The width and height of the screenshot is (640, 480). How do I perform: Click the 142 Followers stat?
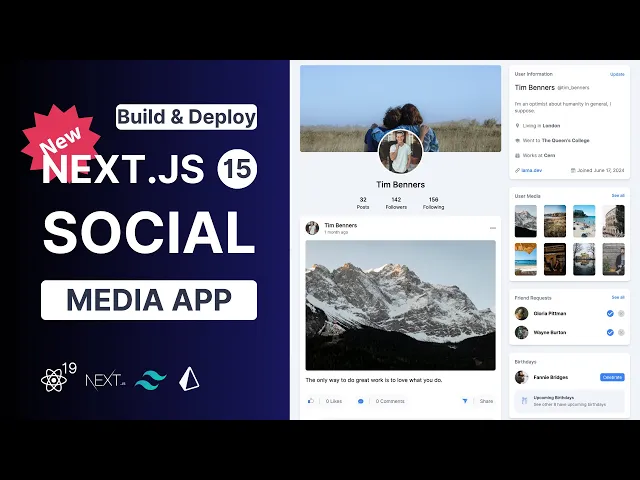tap(396, 203)
